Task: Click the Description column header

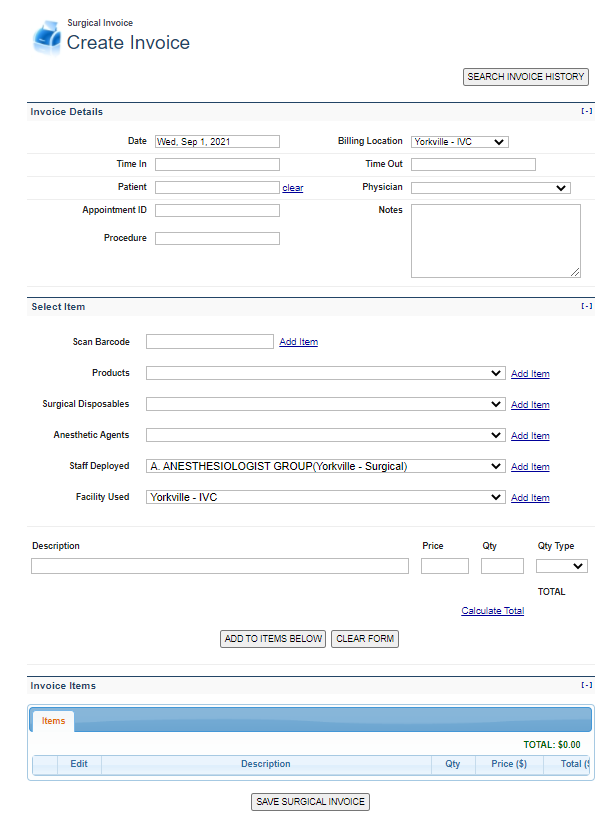Action: pos(265,764)
